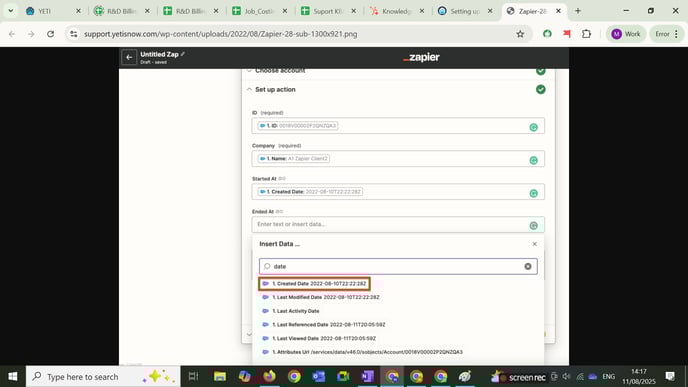Close the Insert Data panel
688x387 pixels.
534,244
